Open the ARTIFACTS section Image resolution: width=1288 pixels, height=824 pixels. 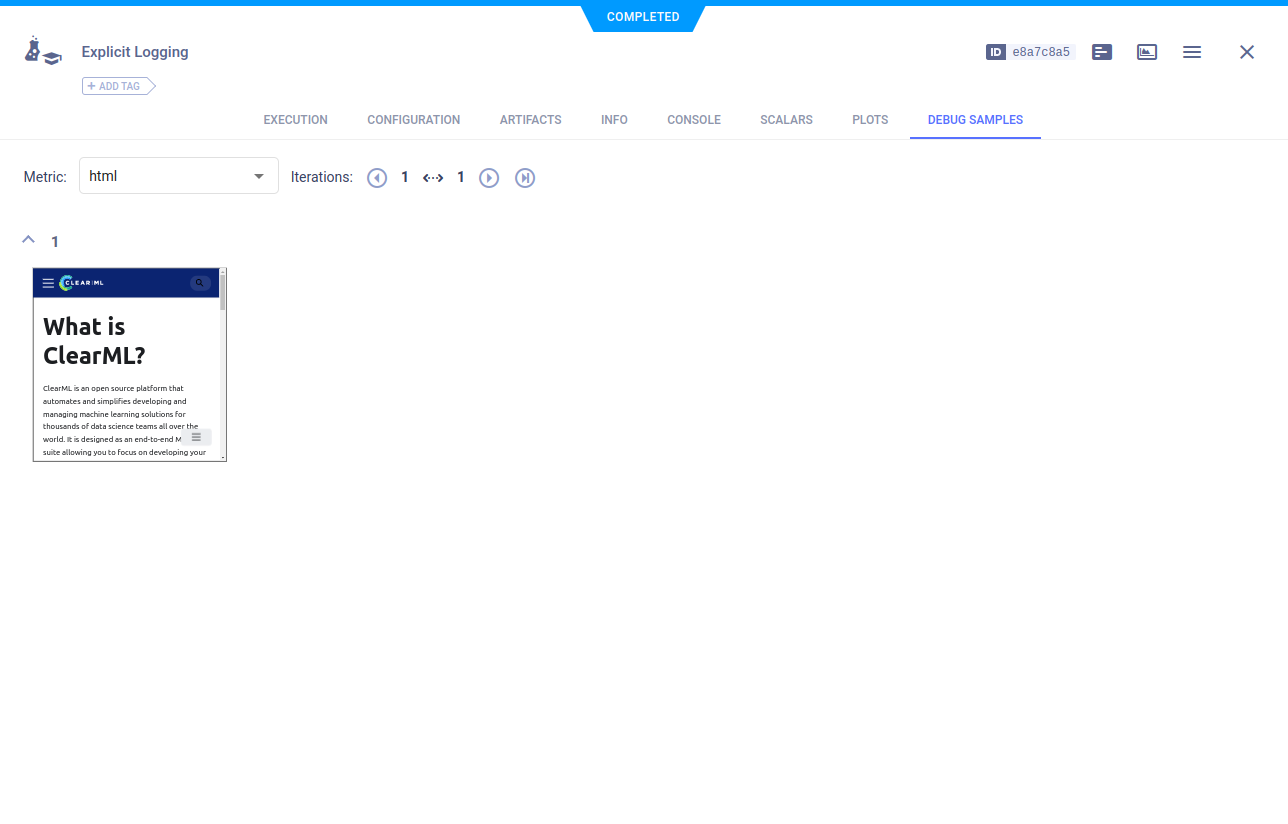(530, 119)
